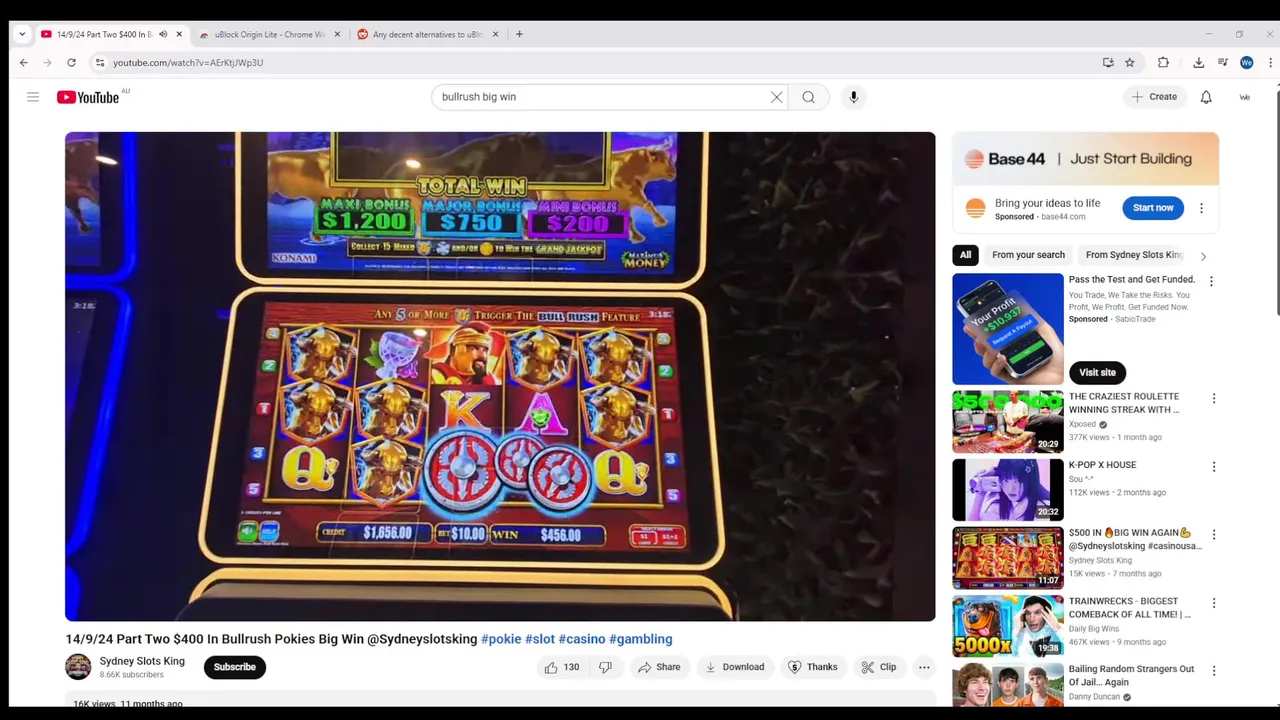Open the #pokie hashtag link

[x=501, y=639]
